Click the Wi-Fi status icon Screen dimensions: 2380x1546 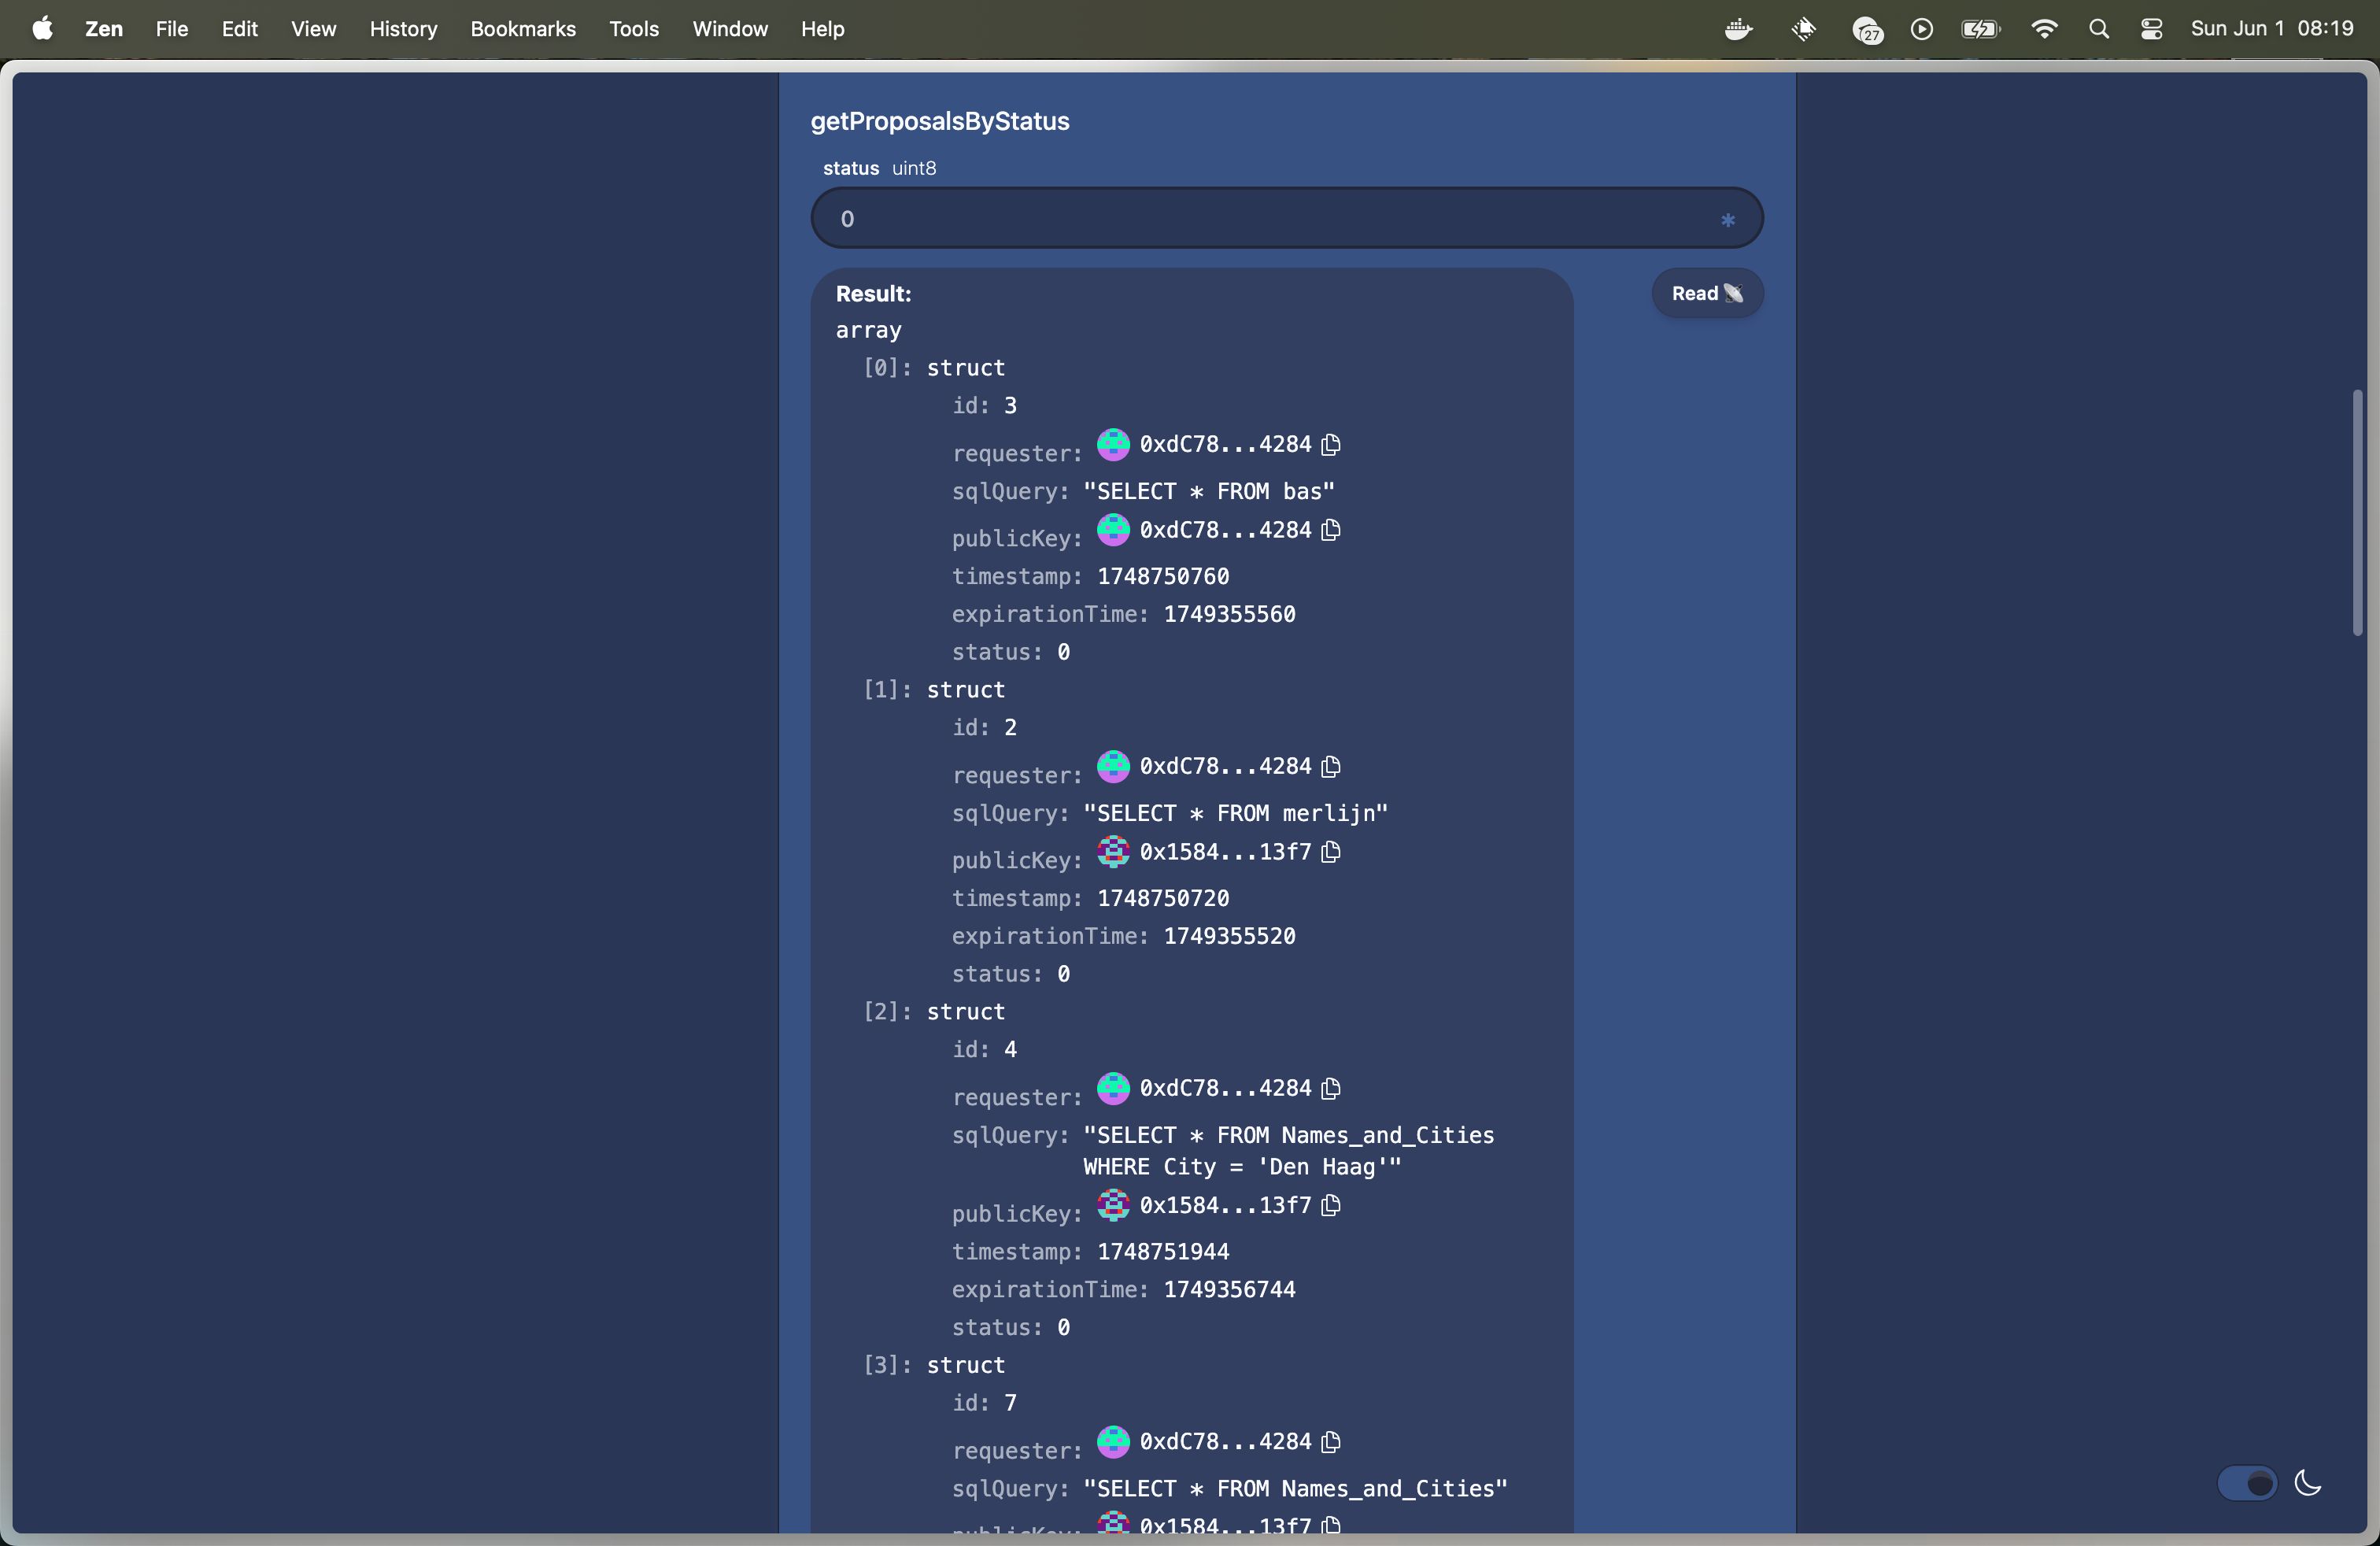tap(2044, 29)
